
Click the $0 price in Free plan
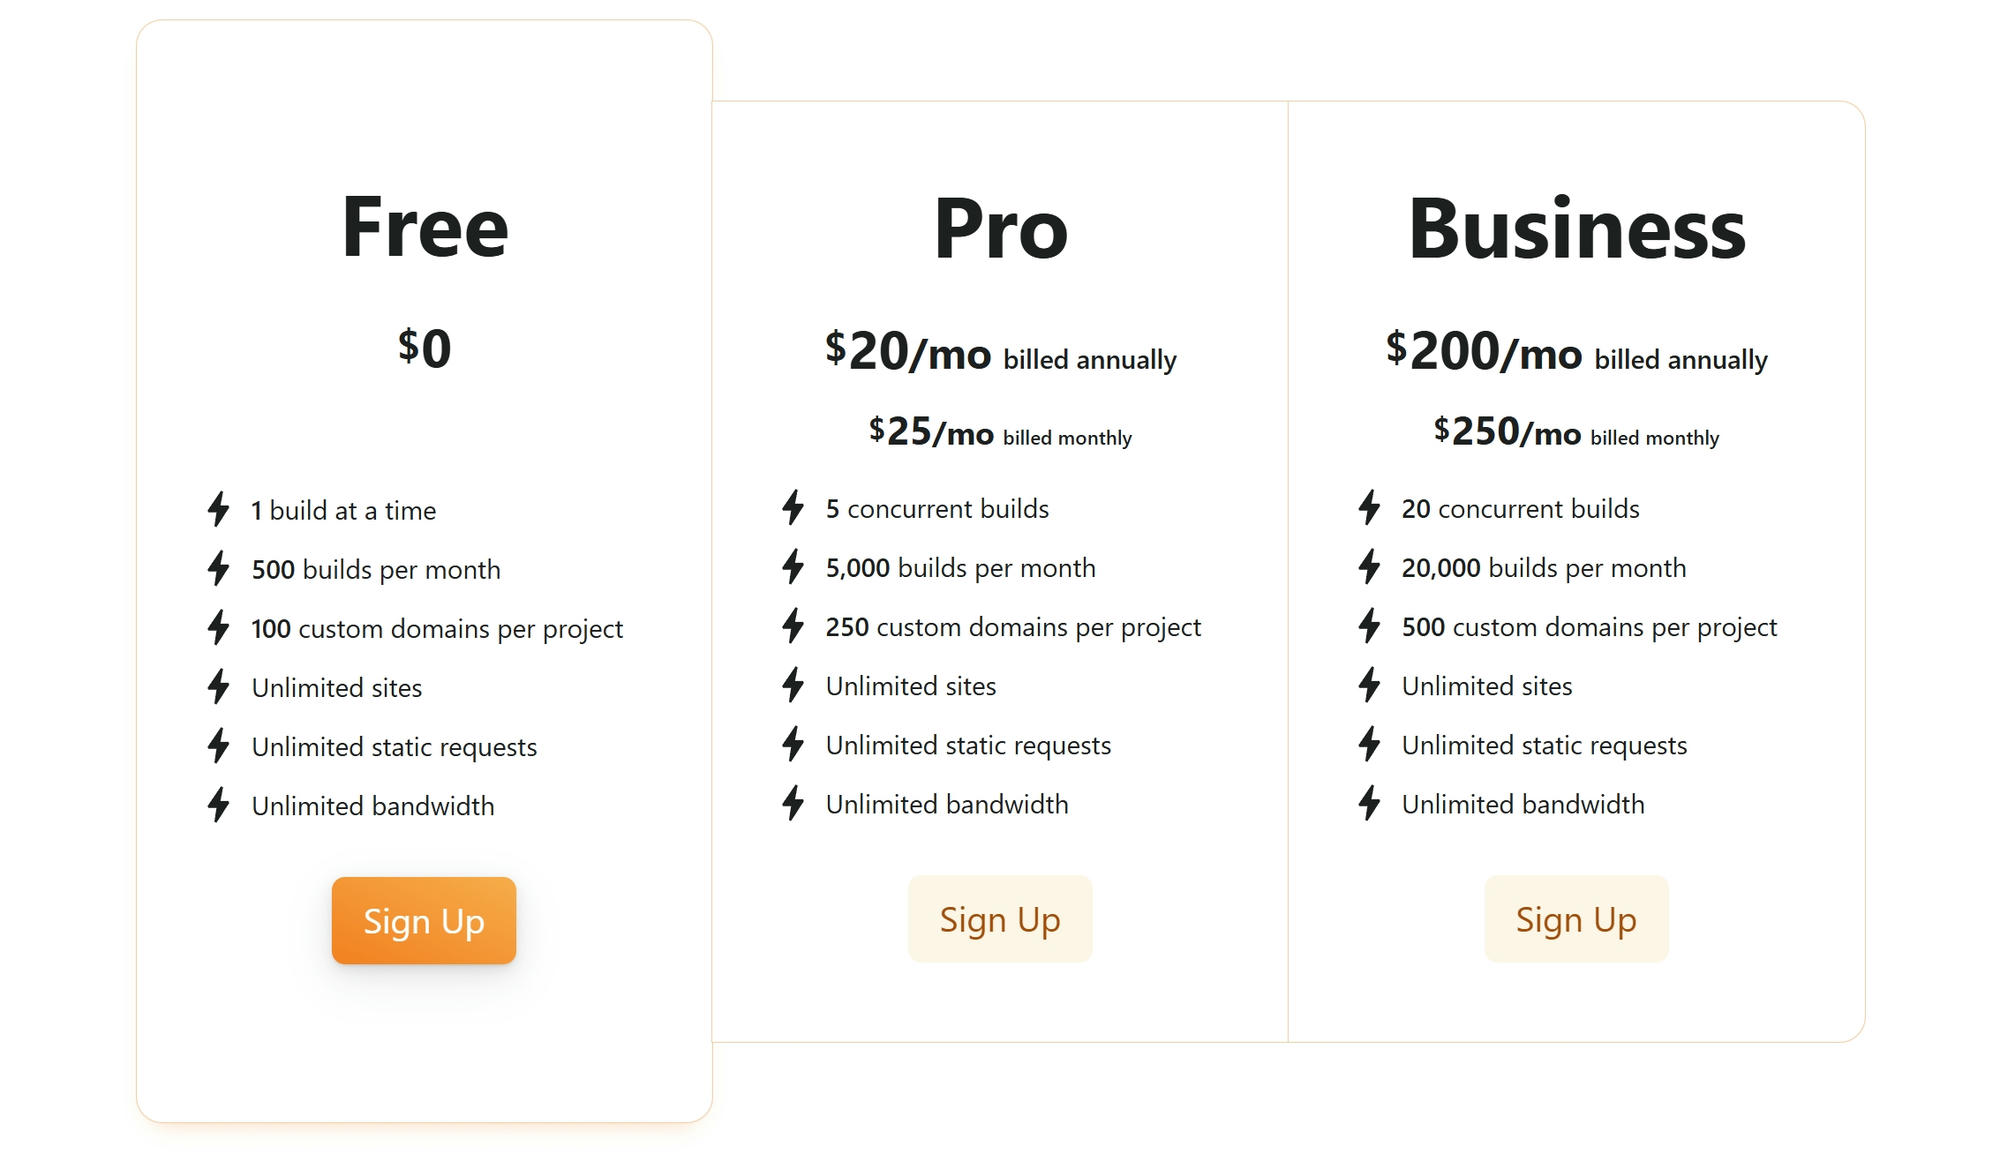pos(424,348)
